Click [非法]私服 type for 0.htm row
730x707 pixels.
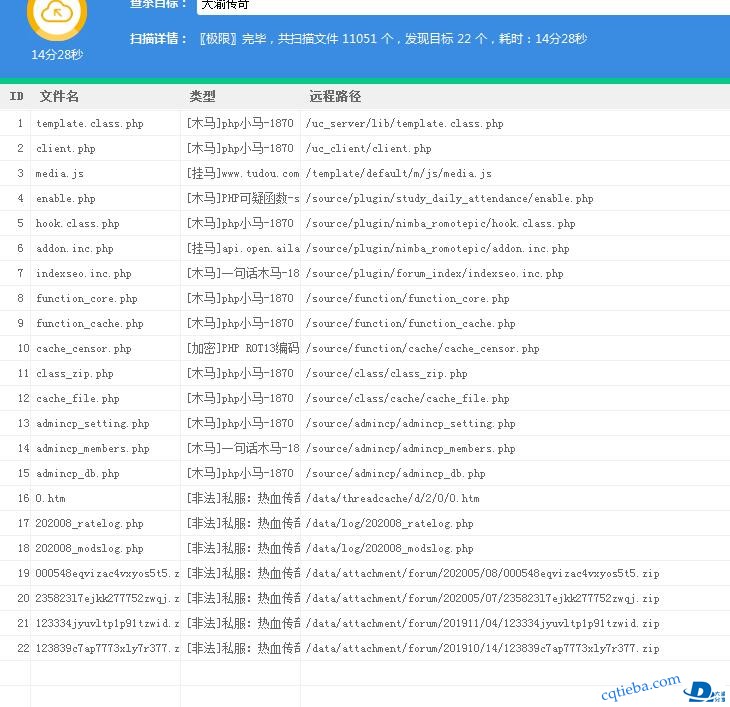(243, 498)
